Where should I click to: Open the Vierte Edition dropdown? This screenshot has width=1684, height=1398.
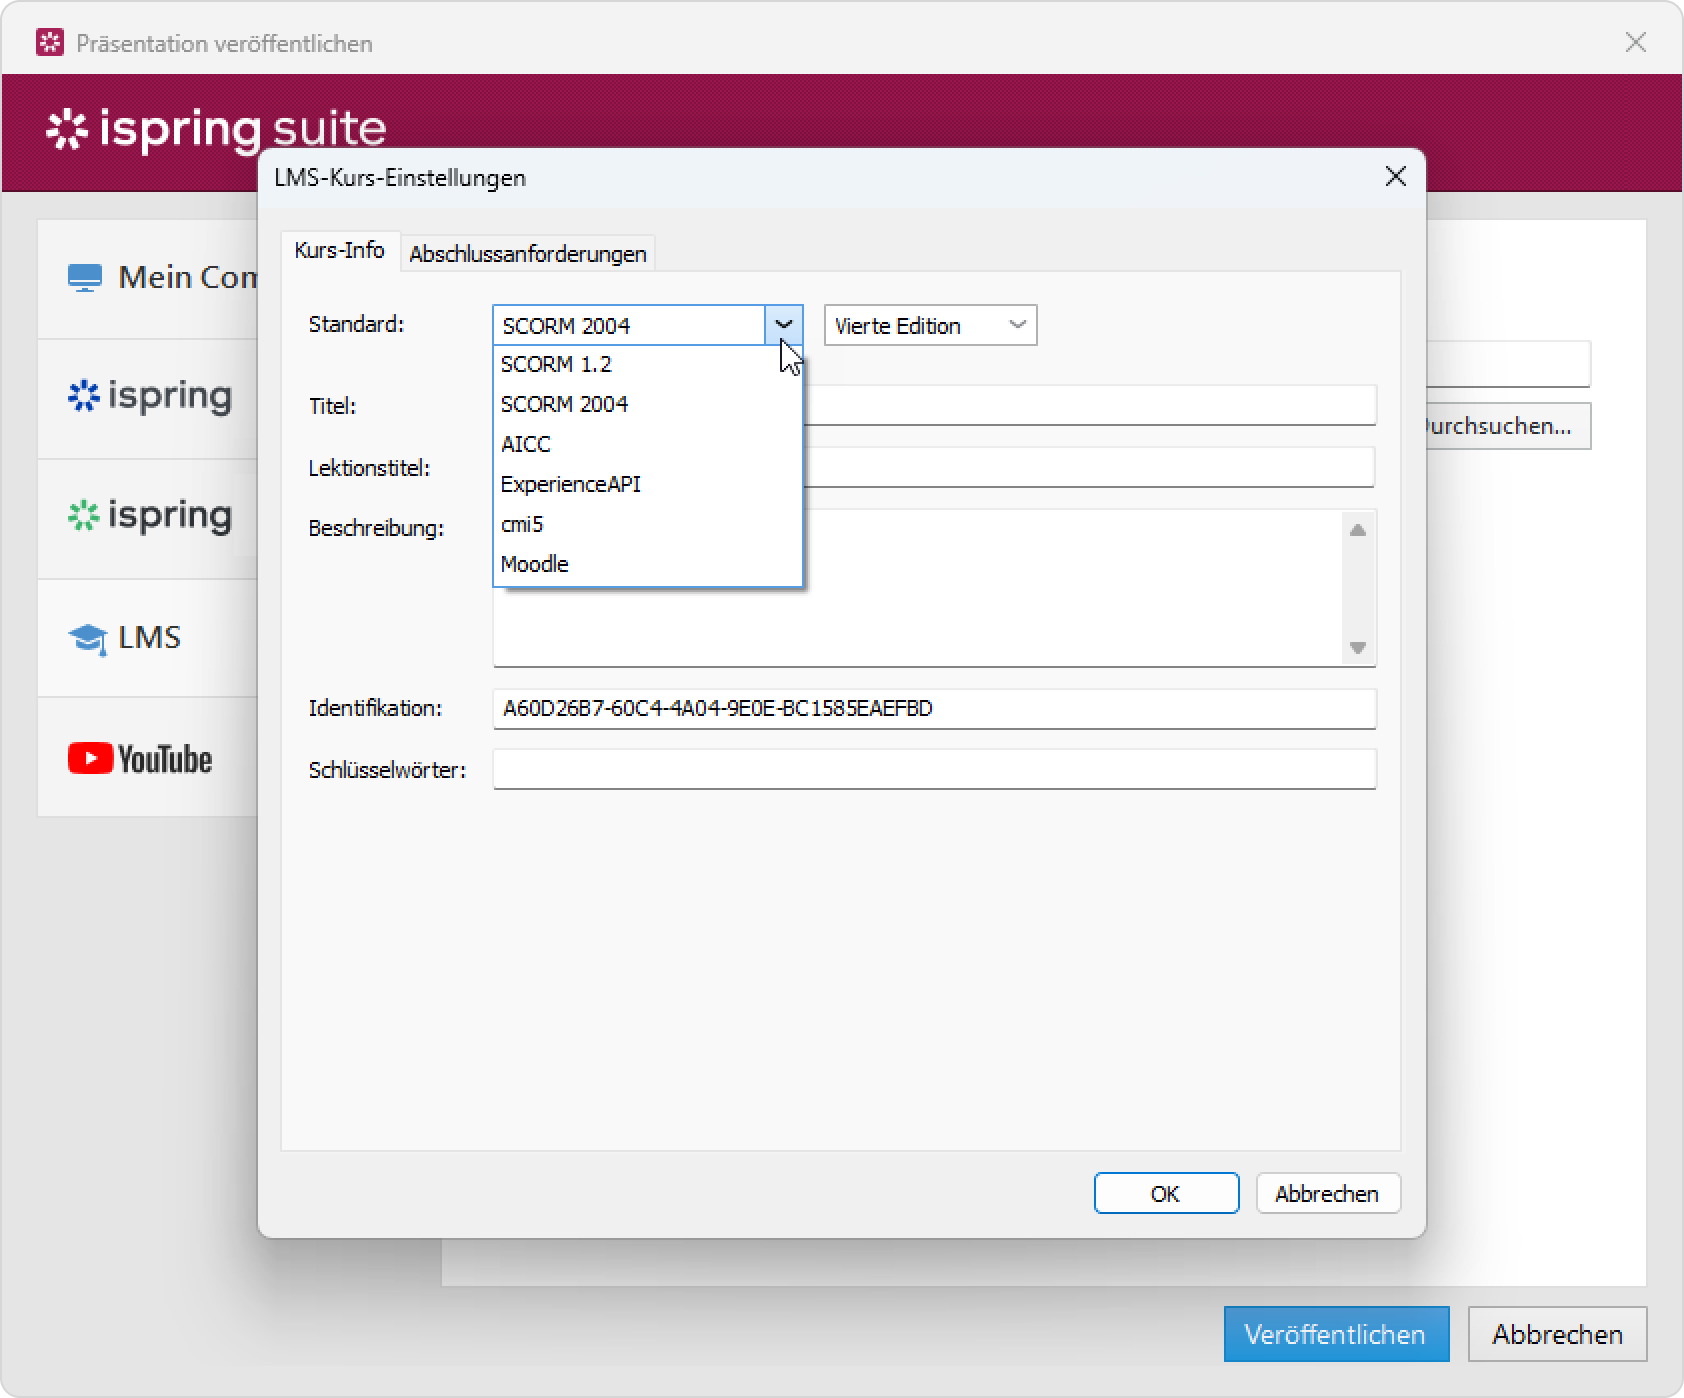930,325
